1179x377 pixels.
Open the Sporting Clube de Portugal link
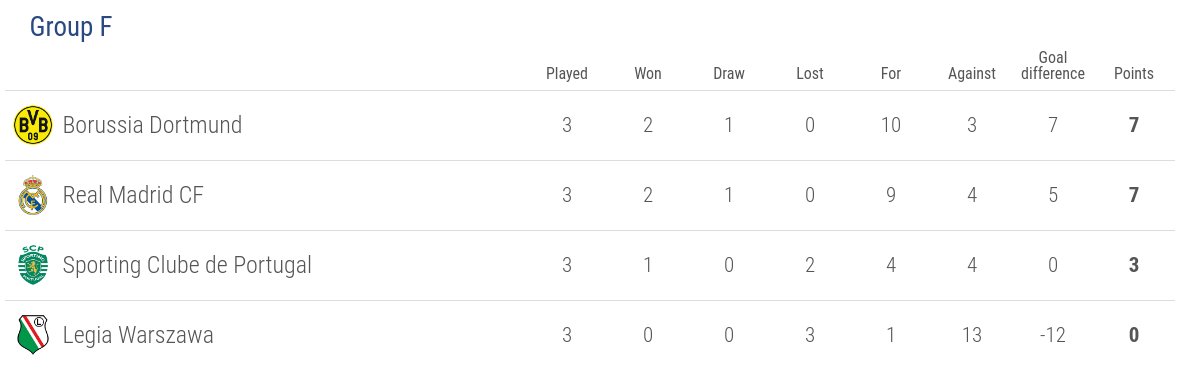coord(187,265)
